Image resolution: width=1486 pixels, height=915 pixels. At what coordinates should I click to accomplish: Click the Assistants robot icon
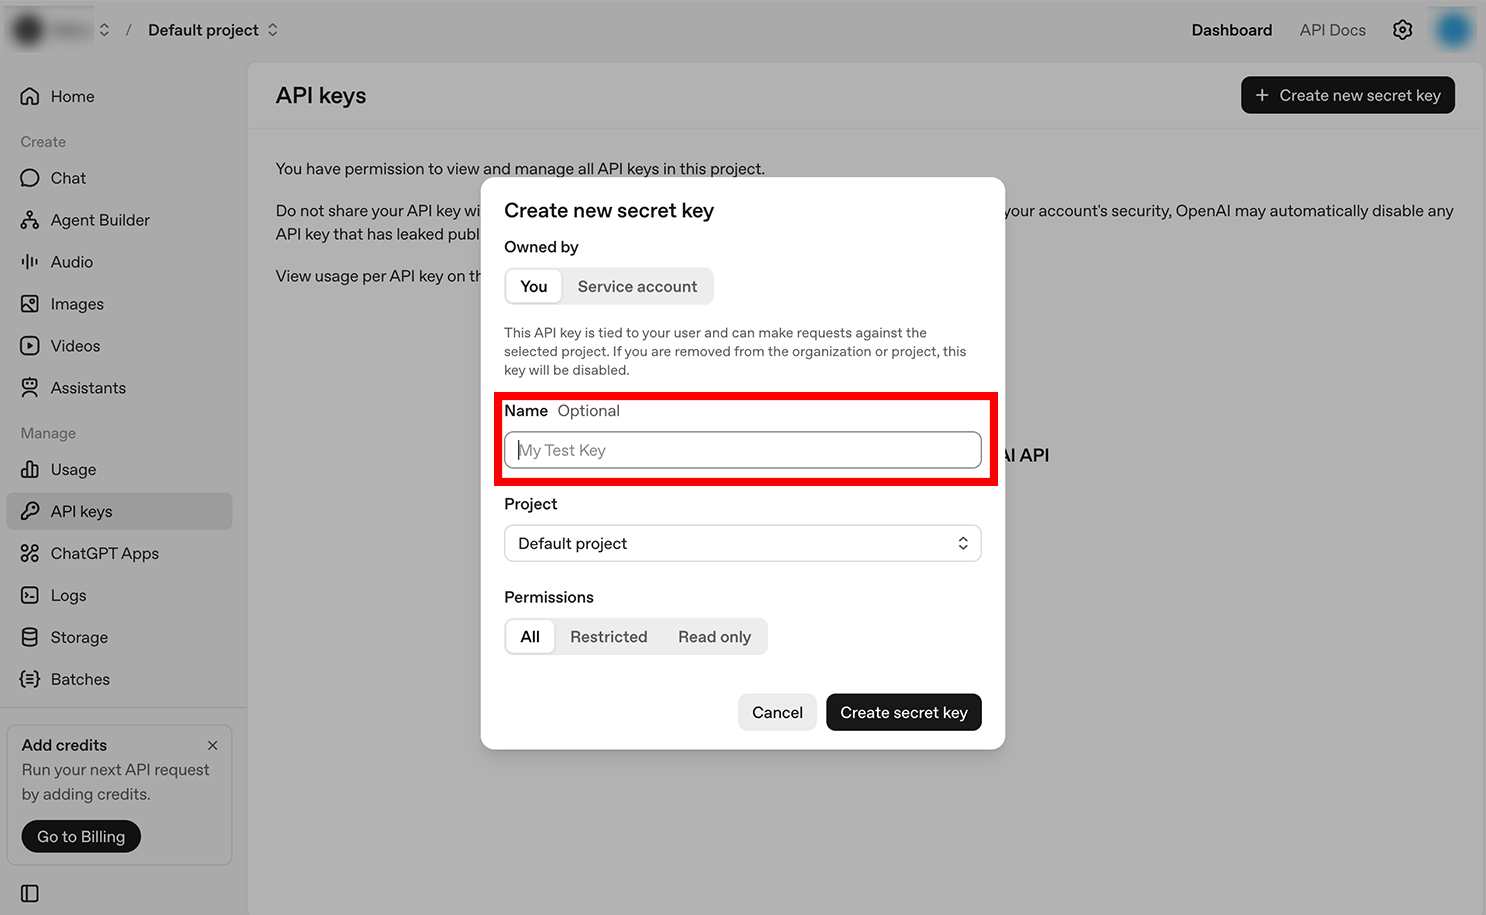coord(30,388)
